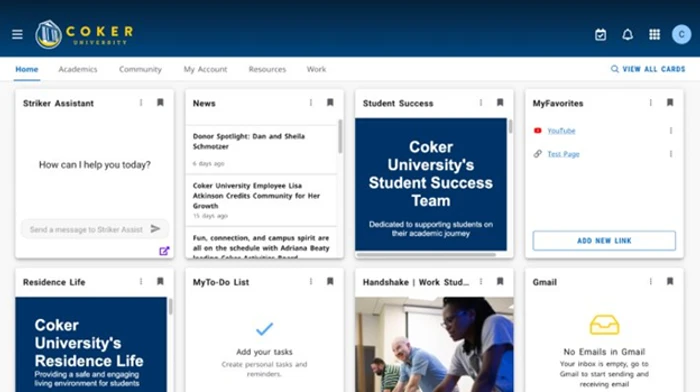Open News card options menu
The height and width of the screenshot is (392, 700).
(x=311, y=103)
